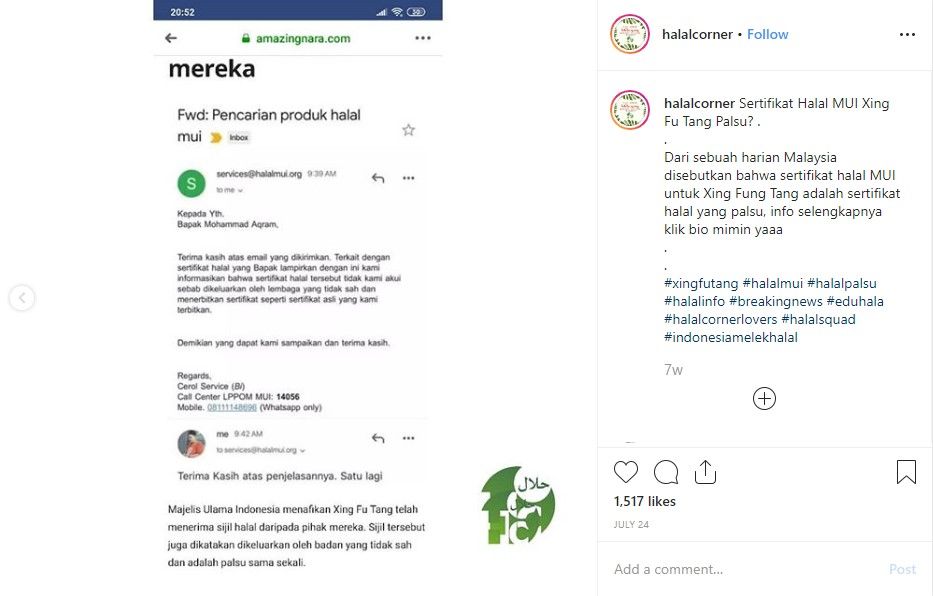Open the halalcorner profile picture in the header
933x596 pixels.
pos(630,34)
